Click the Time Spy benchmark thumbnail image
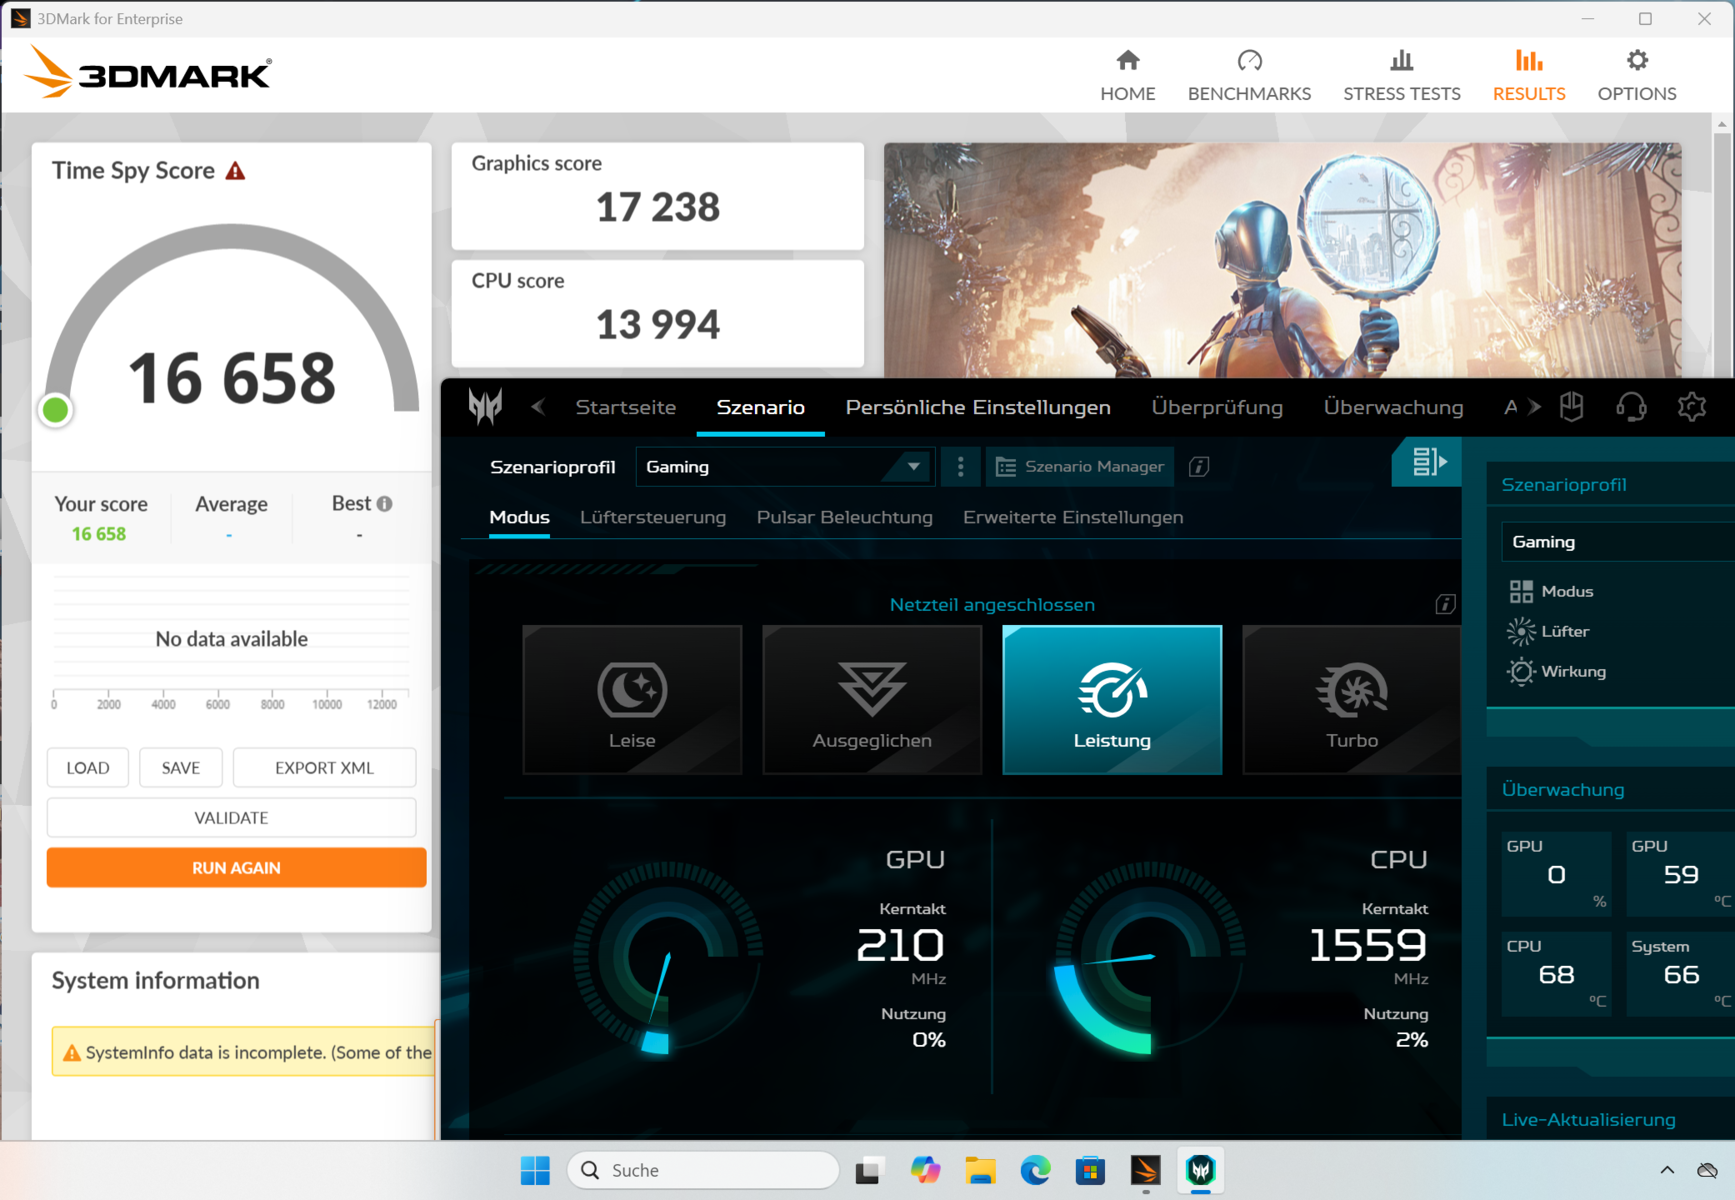This screenshot has height=1200, width=1735. point(1282,260)
